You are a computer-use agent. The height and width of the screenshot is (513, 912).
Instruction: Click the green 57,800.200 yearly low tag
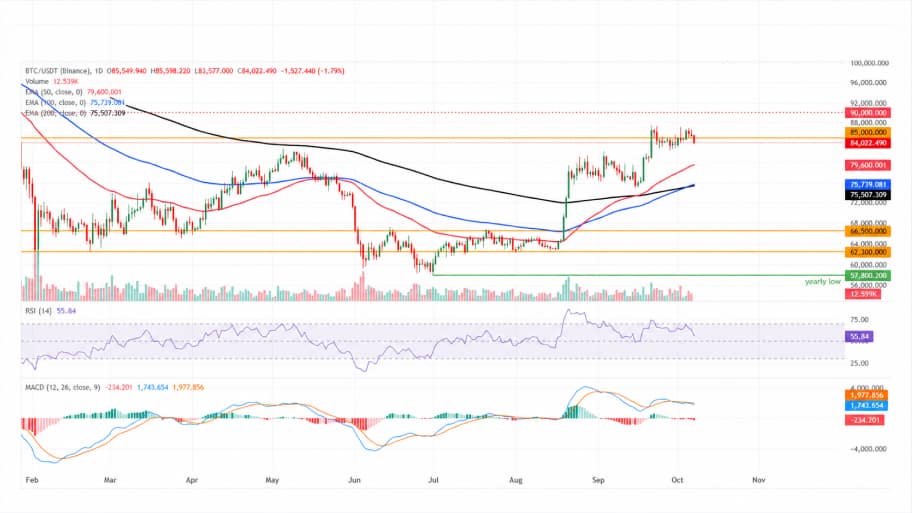868,276
